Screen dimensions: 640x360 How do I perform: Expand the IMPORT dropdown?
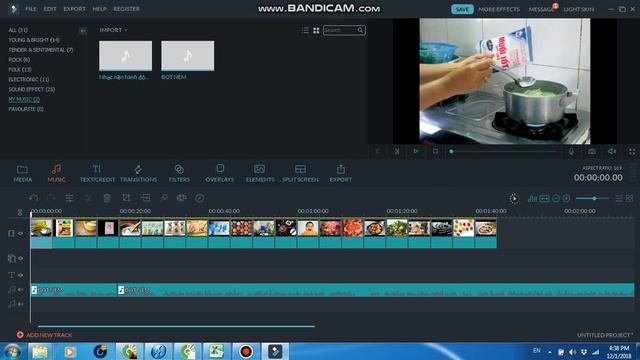coord(113,30)
